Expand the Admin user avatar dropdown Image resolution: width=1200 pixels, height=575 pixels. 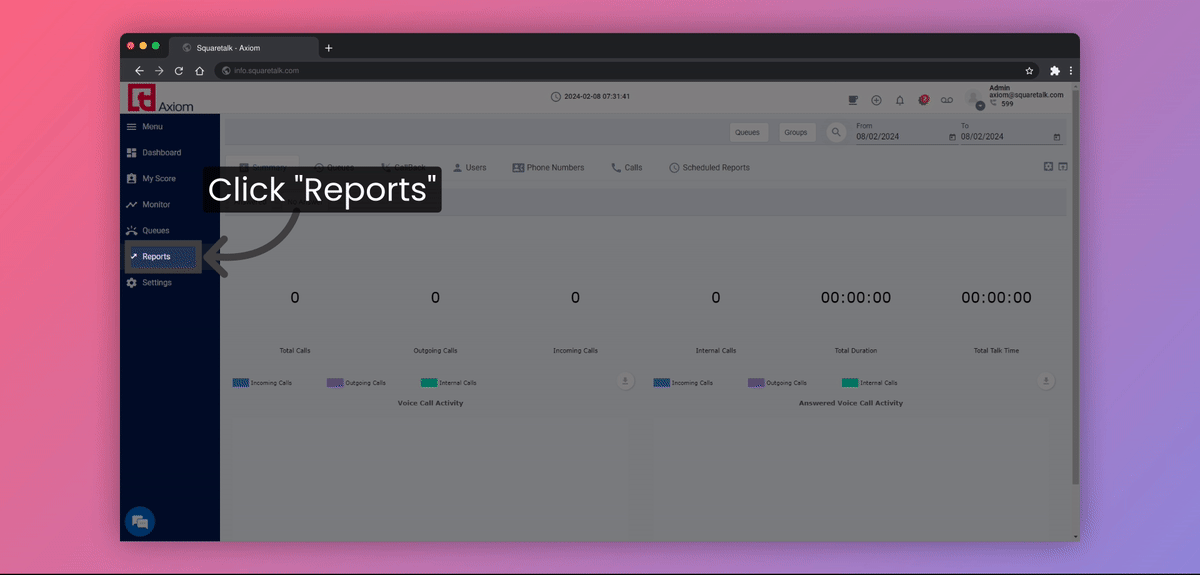(x=979, y=104)
